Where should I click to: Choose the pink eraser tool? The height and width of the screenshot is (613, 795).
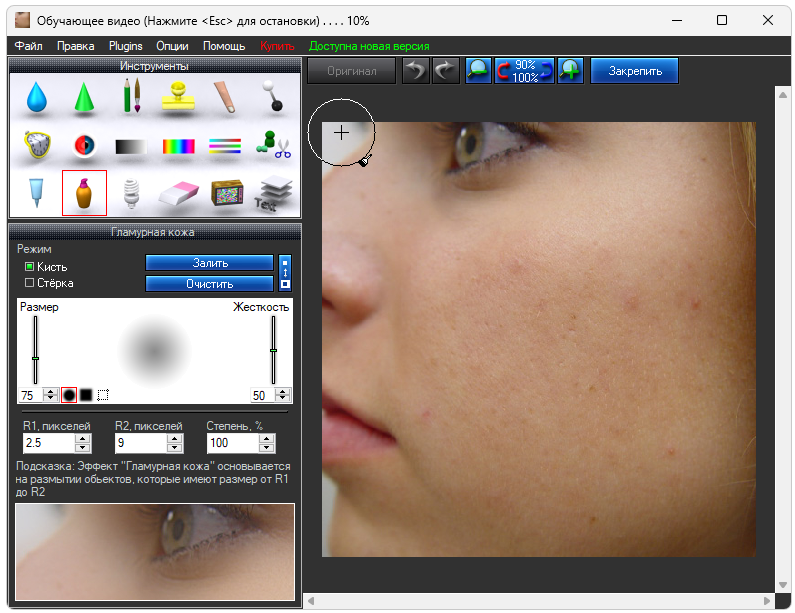tap(180, 192)
